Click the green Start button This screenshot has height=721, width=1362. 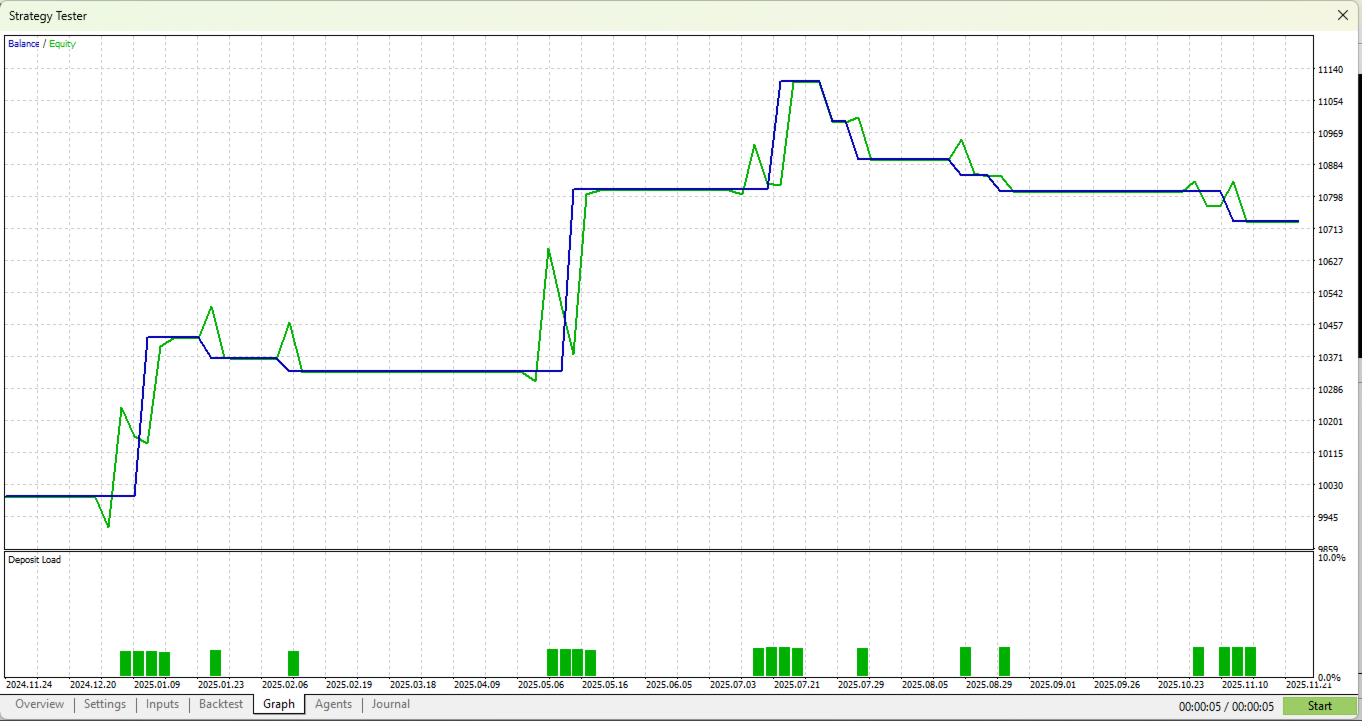pyautogui.click(x=1320, y=706)
